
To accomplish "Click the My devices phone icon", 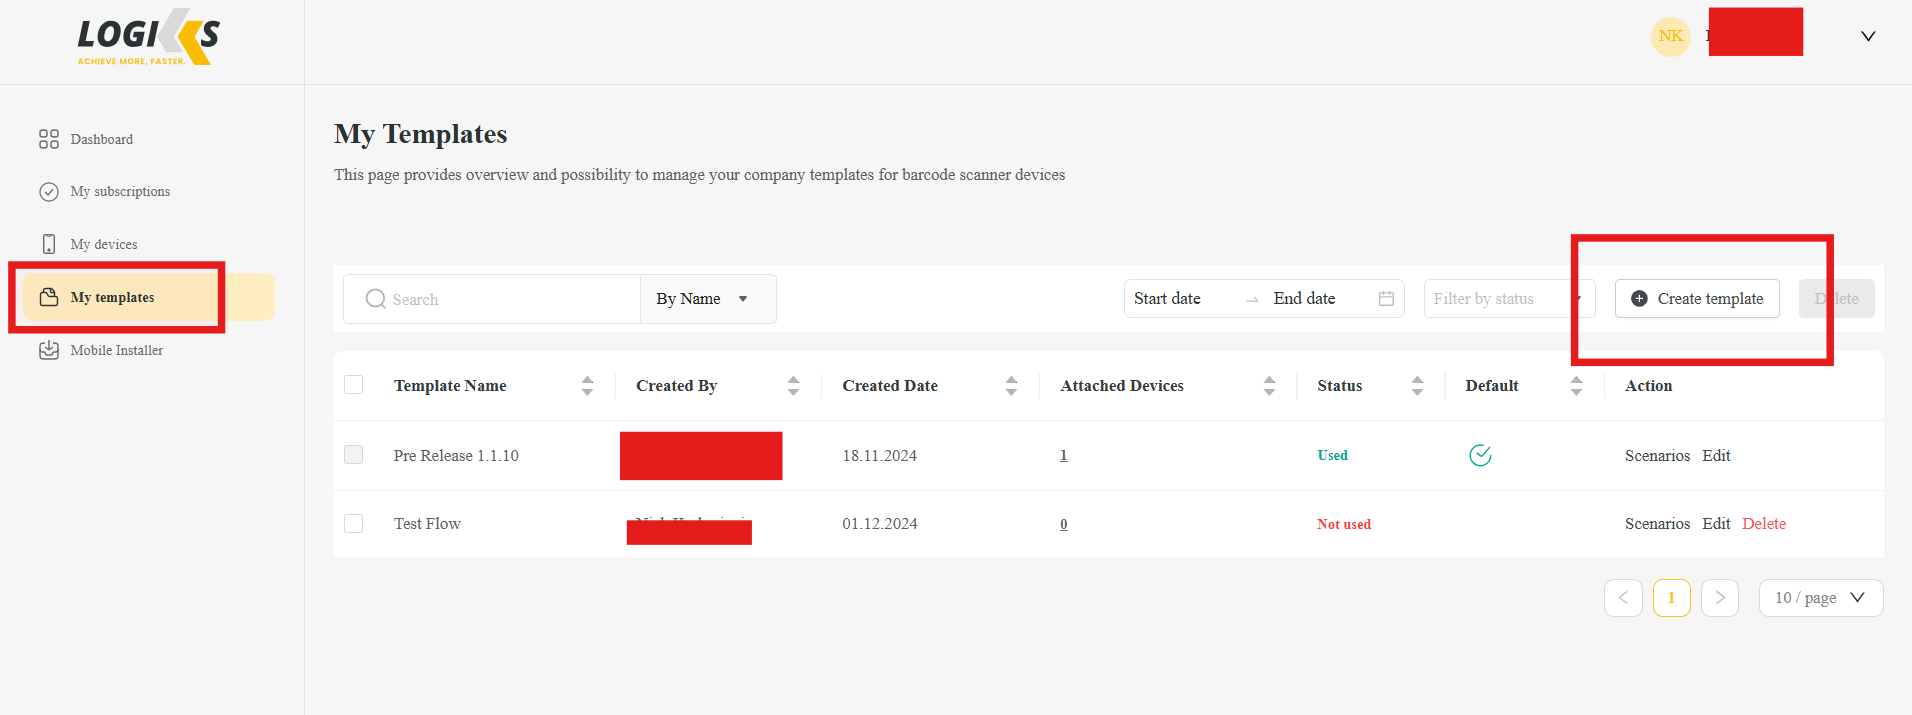I will click(x=49, y=244).
